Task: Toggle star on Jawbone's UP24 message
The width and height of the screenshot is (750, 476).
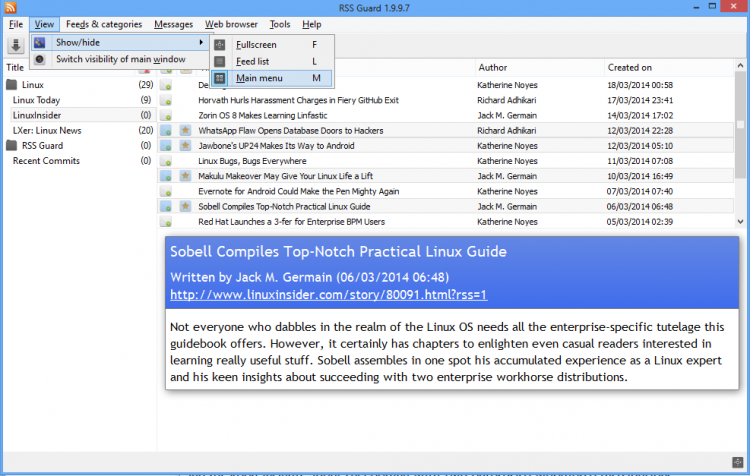Action: pyautogui.click(x=185, y=145)
